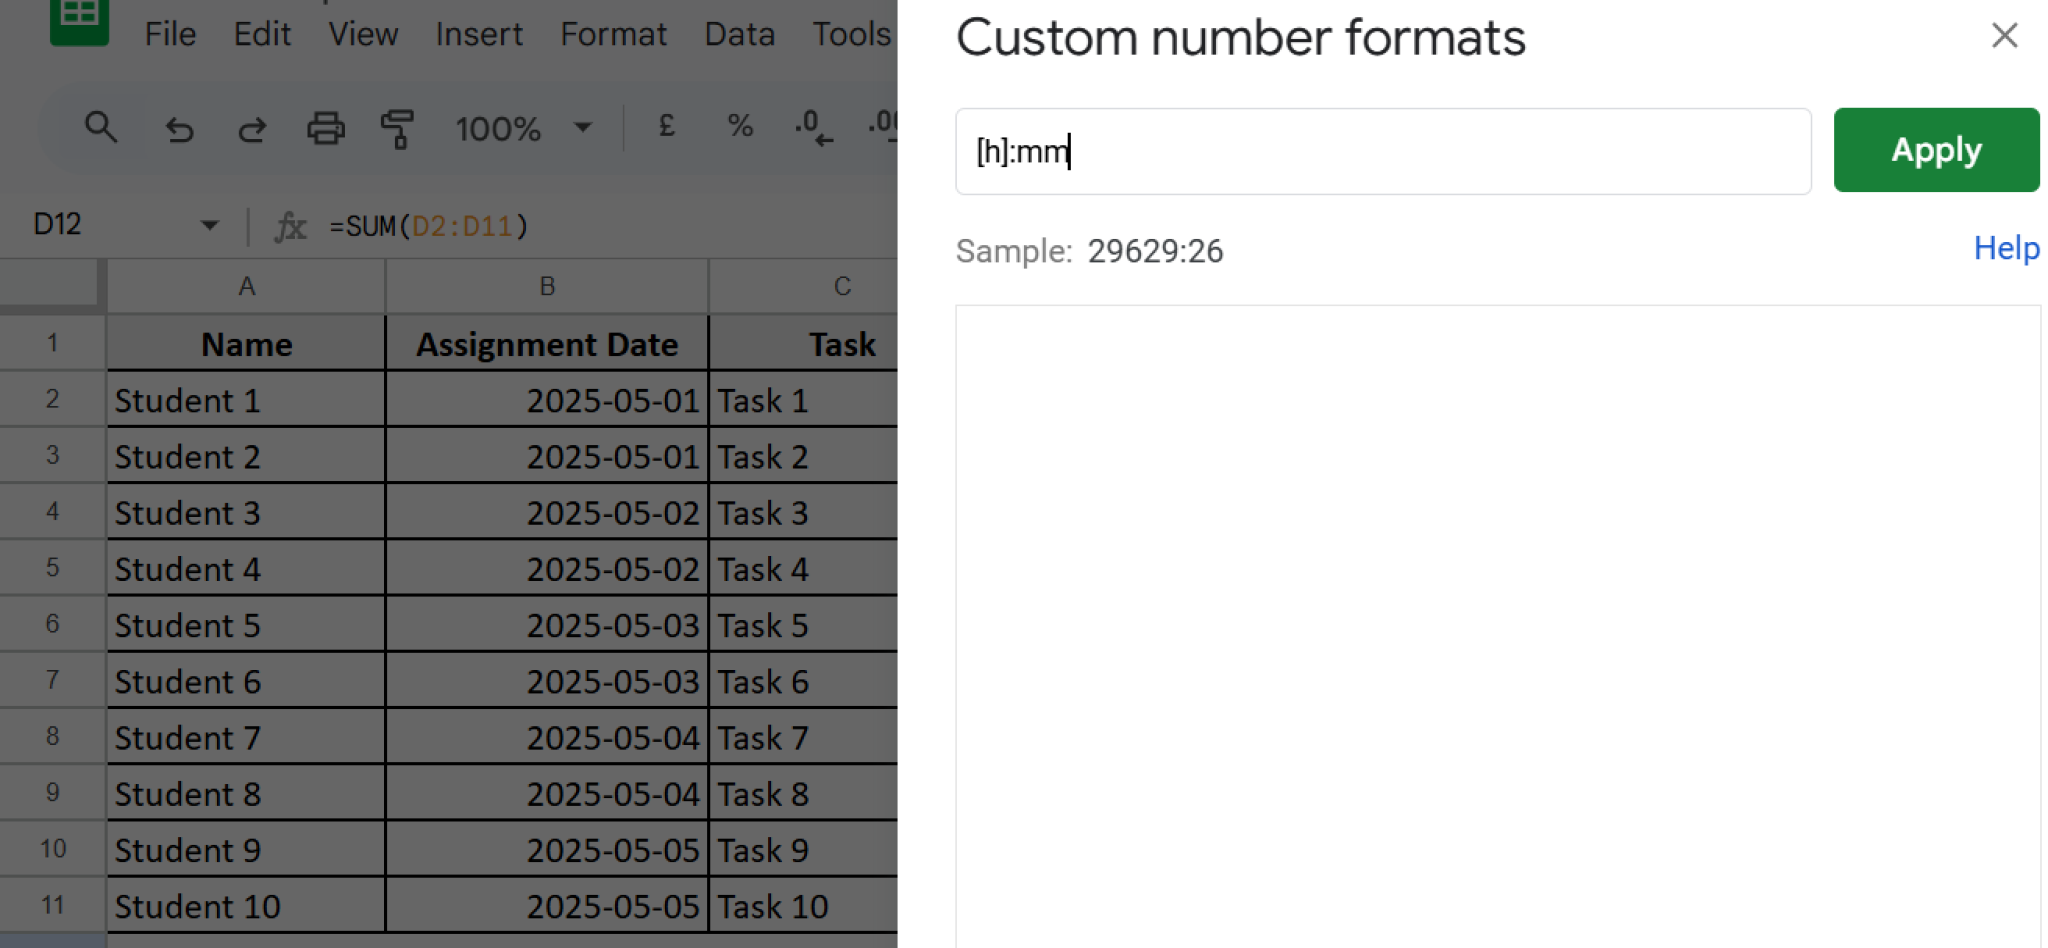Select column A header
The height and width of the screenshot is (948, 2048).
click(x=246, y=287)
